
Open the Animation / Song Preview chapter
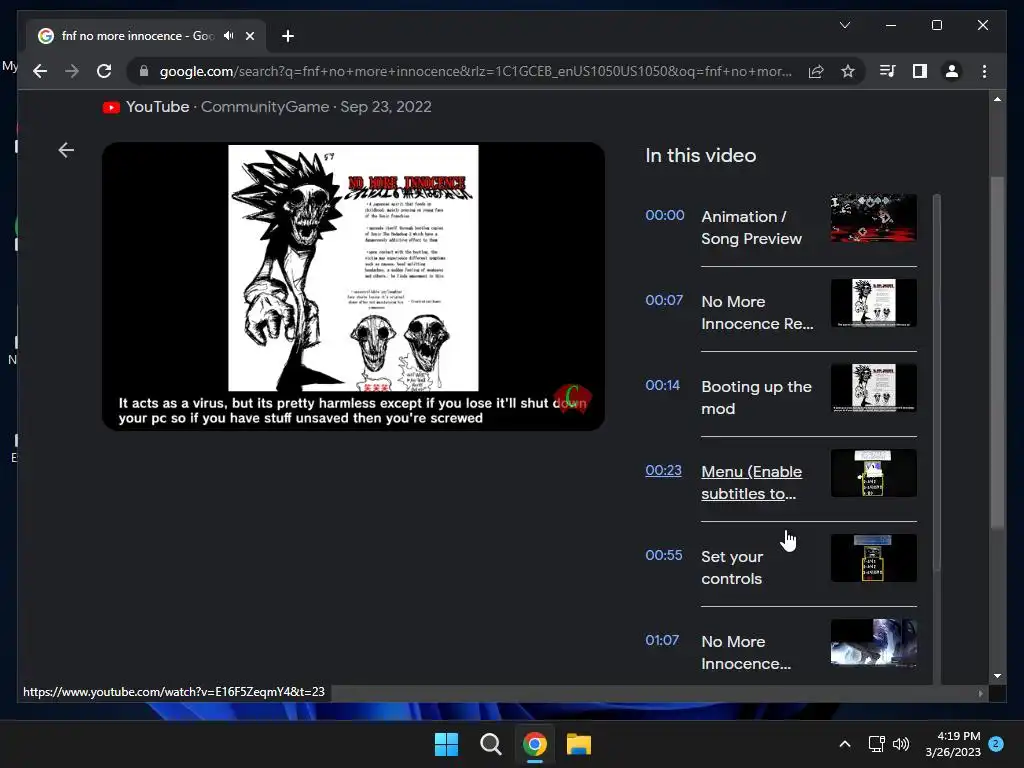click(751, 227)
